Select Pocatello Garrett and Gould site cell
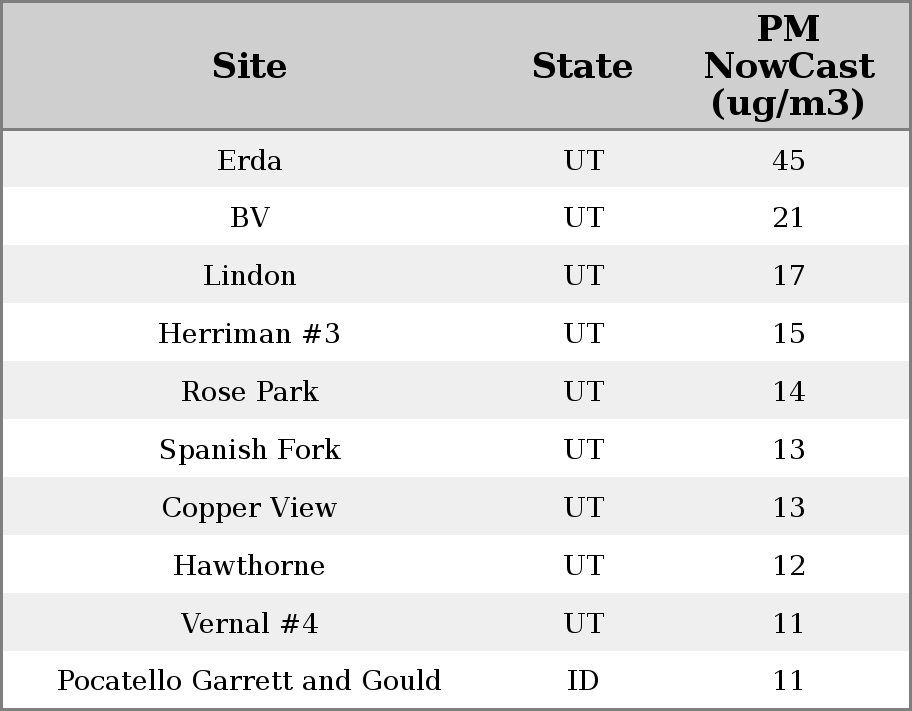Screen dimensions: 912x711 tap(249, 681)
